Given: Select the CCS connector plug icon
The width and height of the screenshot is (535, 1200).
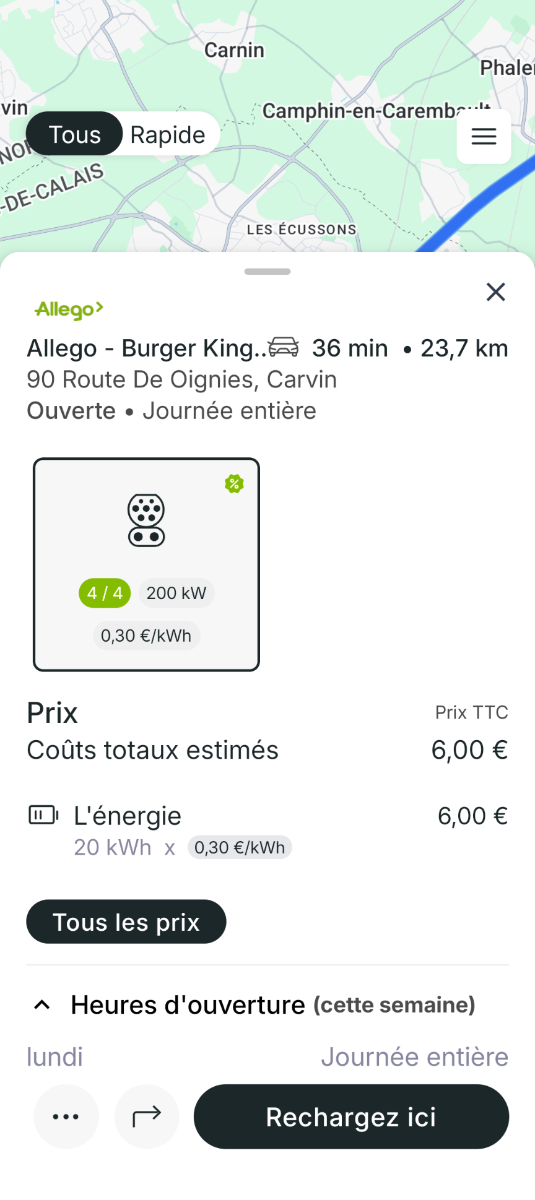Looking at the screenshot, I should 146,520.
